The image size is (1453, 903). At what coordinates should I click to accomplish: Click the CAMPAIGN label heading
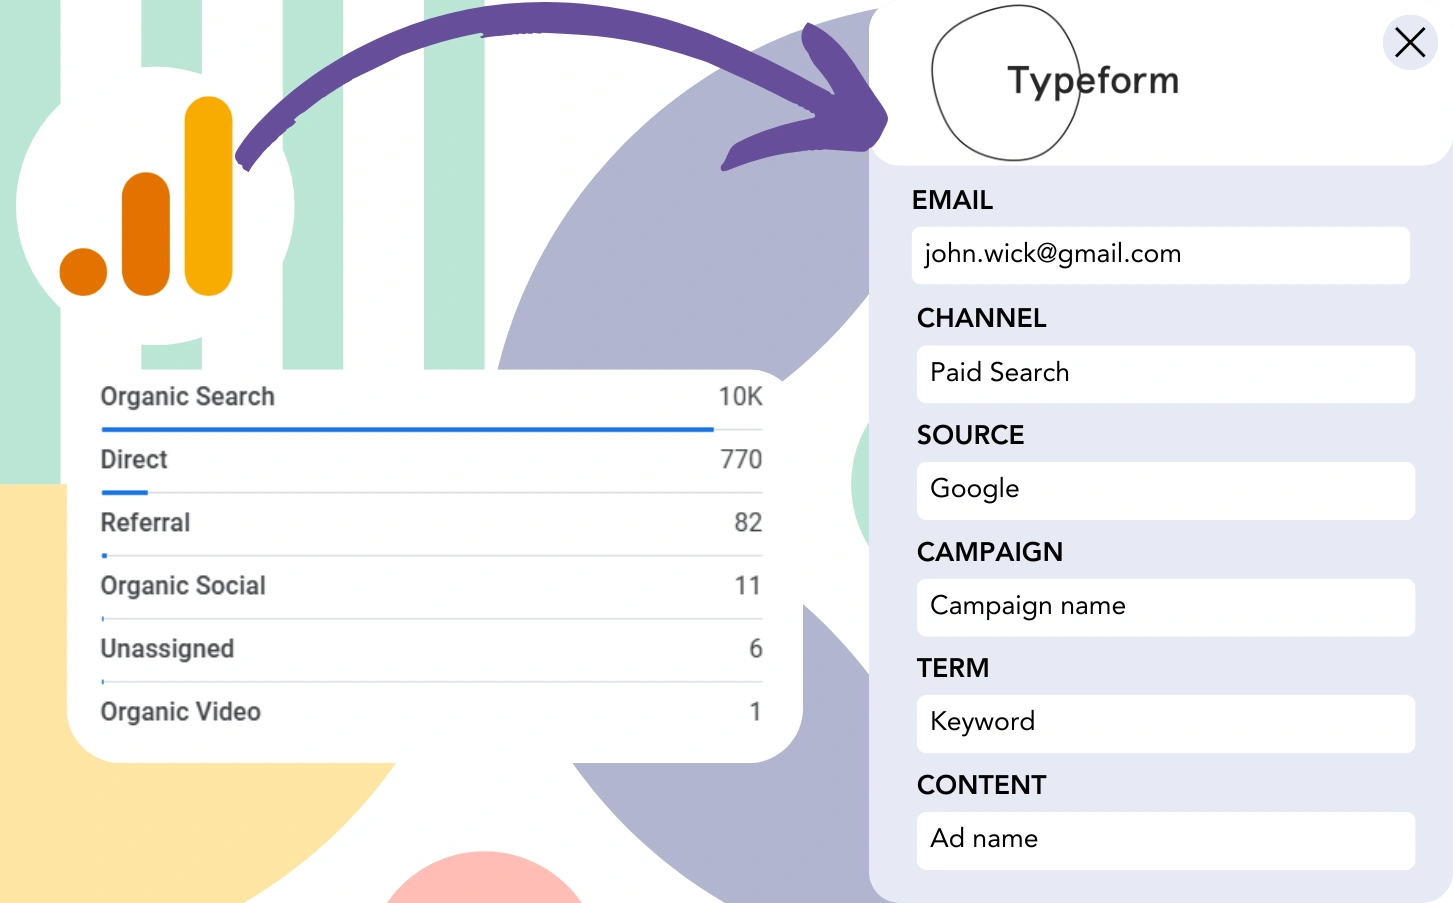click(990, 553)
